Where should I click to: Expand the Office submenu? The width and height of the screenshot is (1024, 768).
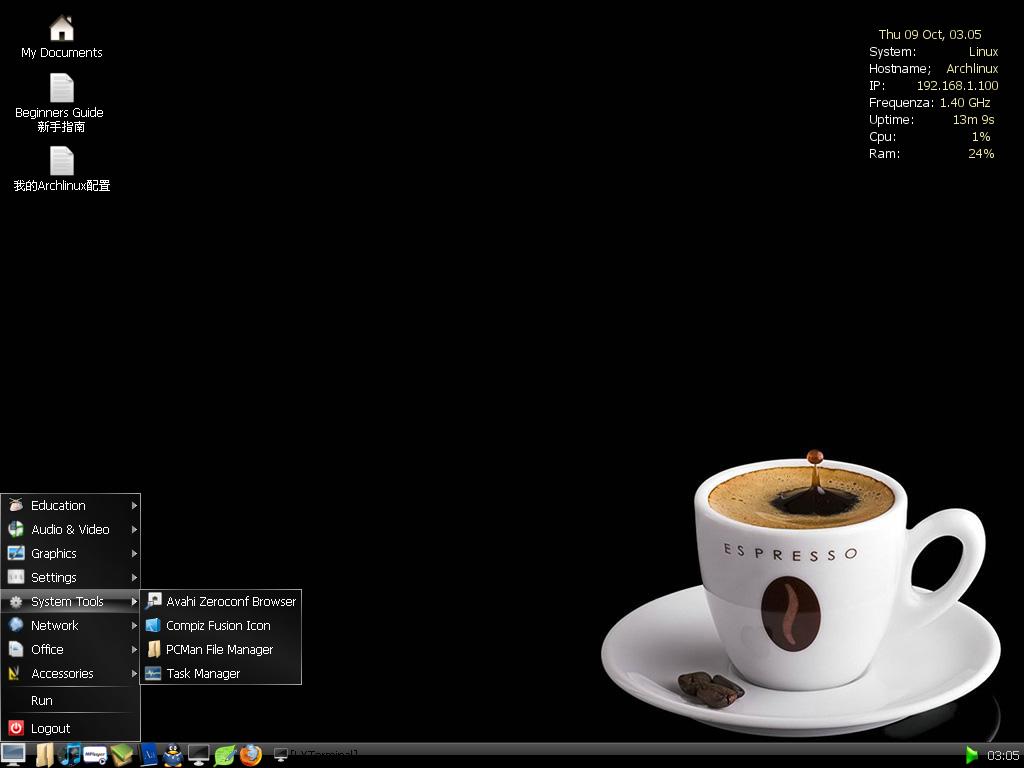click(71, 650)
